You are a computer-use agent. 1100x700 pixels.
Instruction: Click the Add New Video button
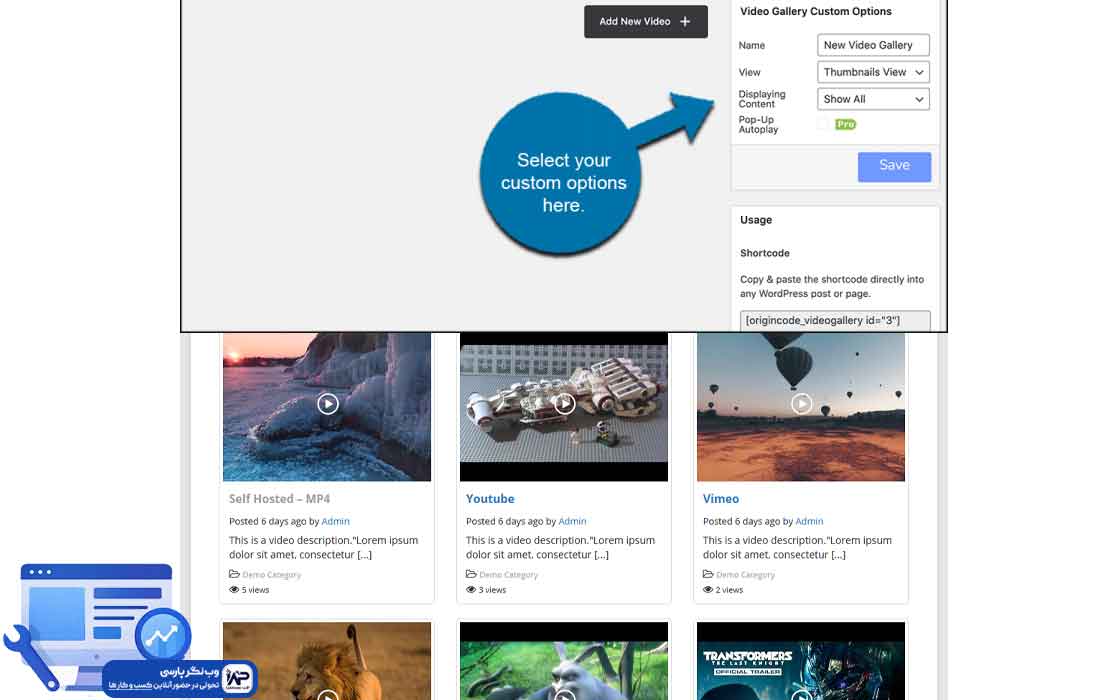645,21
